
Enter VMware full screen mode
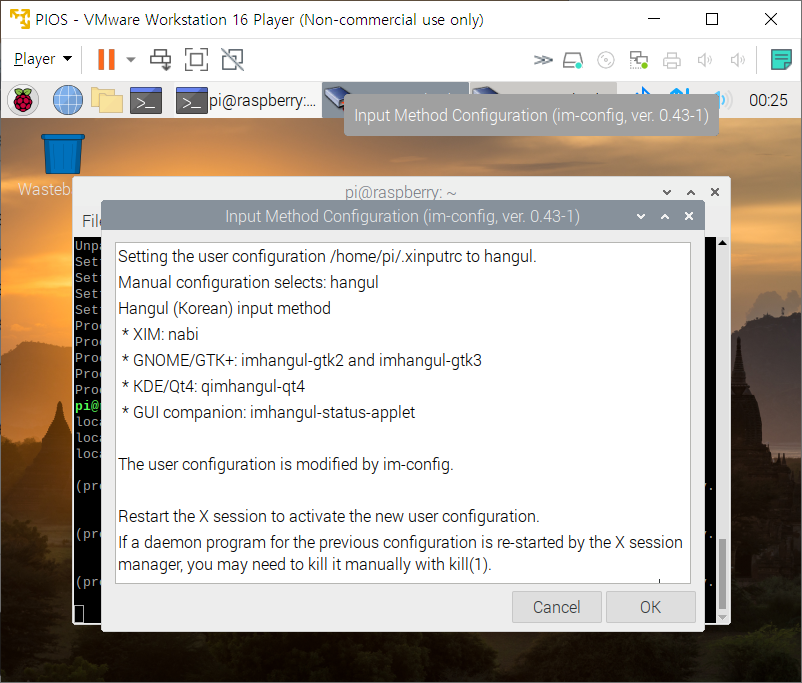(196, 59)
